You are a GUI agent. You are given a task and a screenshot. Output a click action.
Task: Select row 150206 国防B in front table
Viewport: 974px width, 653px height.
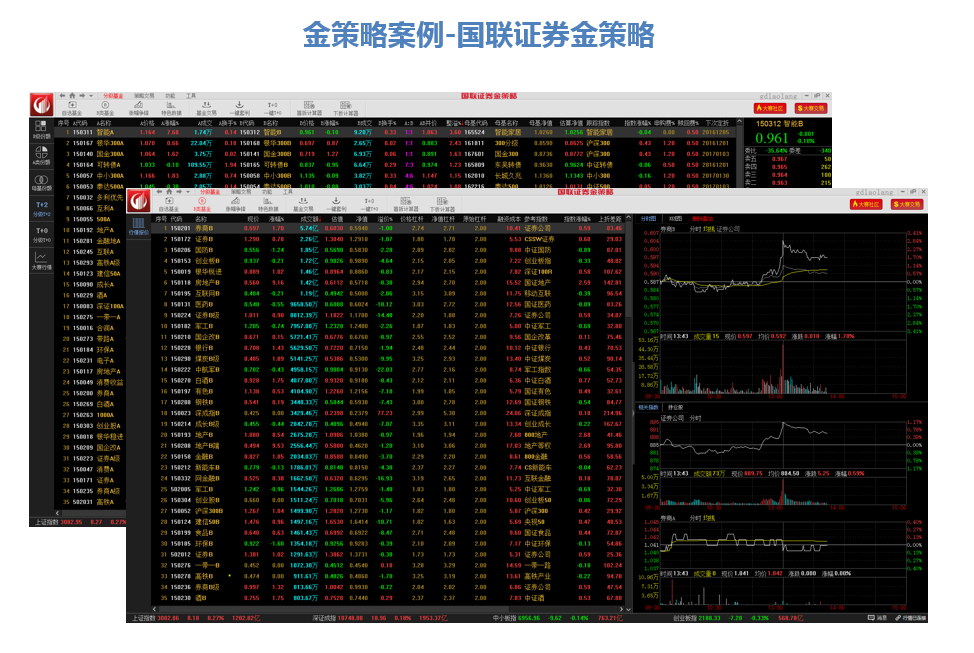tap(388, 250)
